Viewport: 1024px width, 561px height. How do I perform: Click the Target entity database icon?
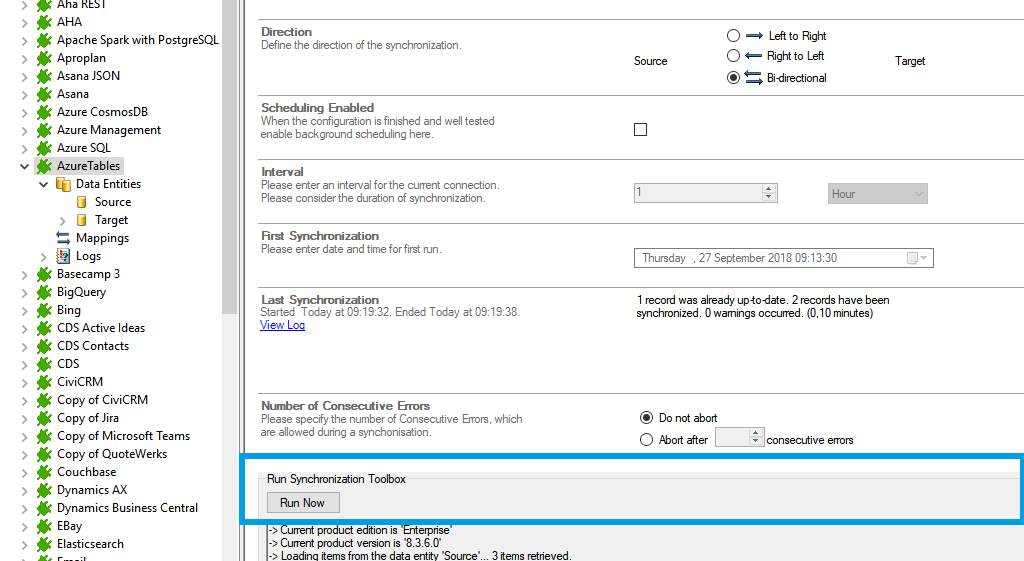(82, 220)
